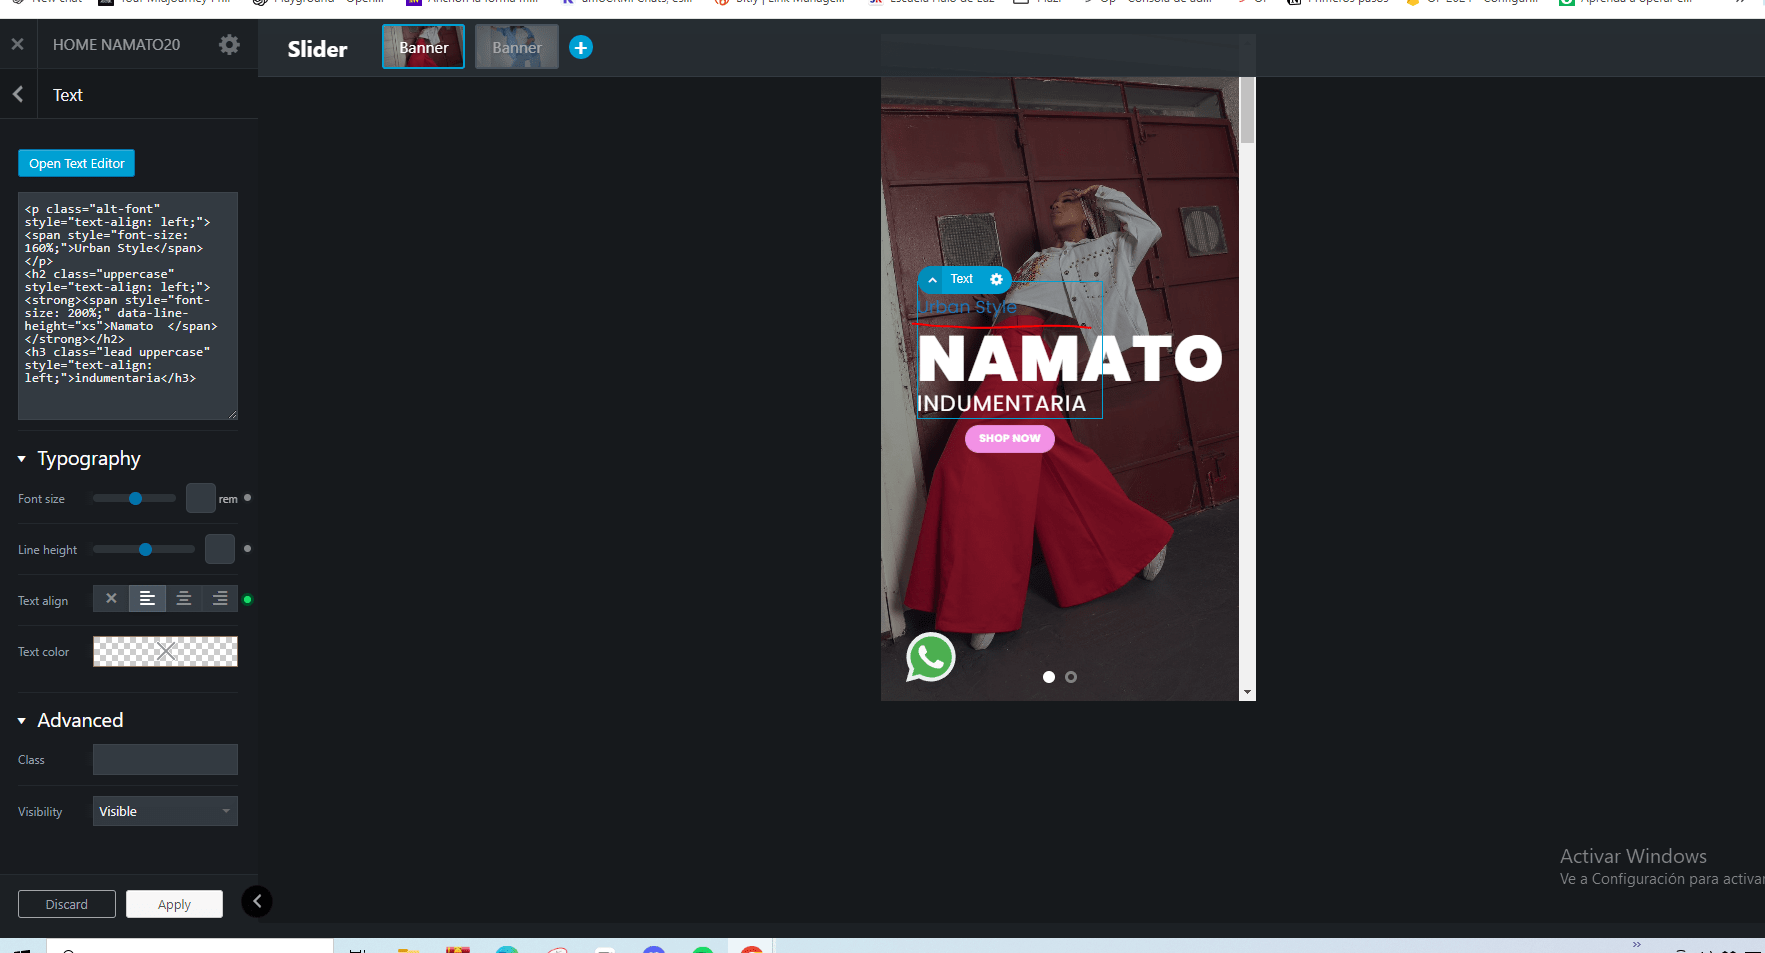Click the WhatsApp chat icon
This screenshot has width=1765, height=953.
click(931, 657)
